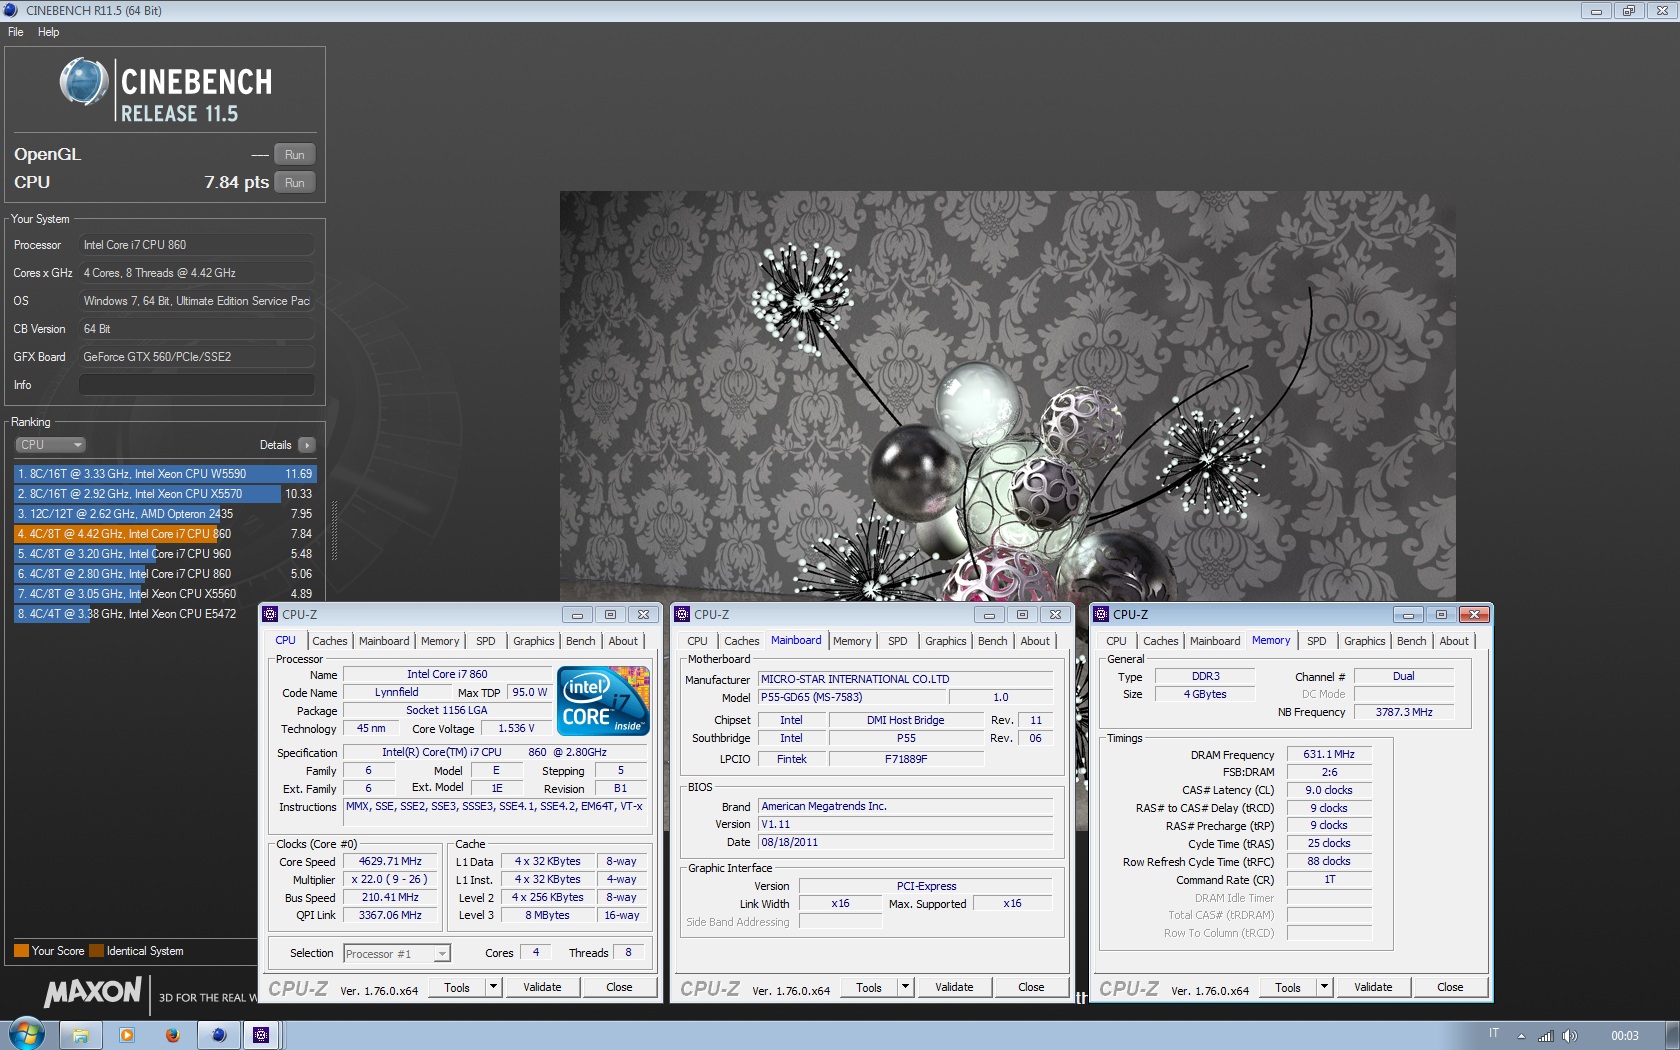This screenshot has height=1050, width=1680.
Task: Expand Tools arrow in leftmost CPU-Z window
Action: coord(493,987)
